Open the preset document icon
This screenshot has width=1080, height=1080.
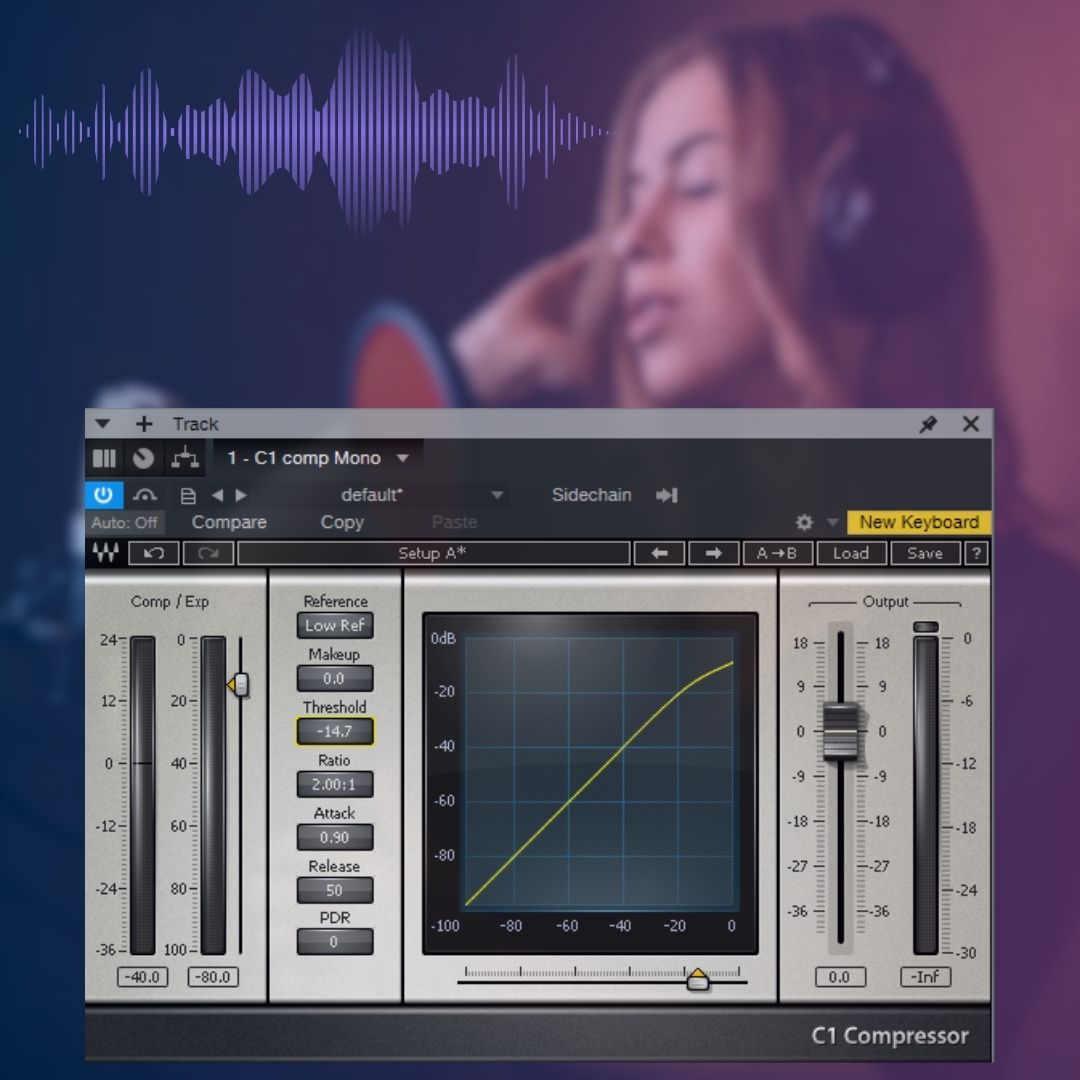click(x=188, y=495)
